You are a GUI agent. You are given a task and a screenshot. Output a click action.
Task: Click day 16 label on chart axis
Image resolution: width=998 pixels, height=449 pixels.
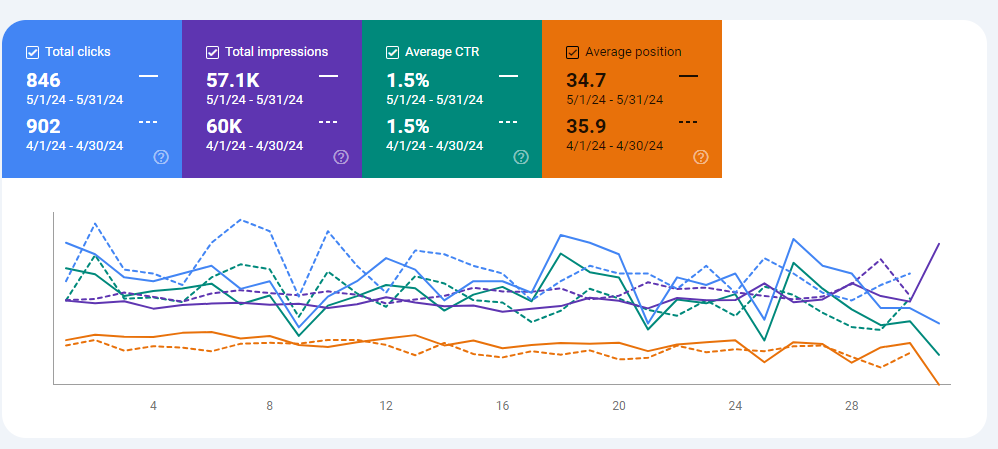coord(503,406)
